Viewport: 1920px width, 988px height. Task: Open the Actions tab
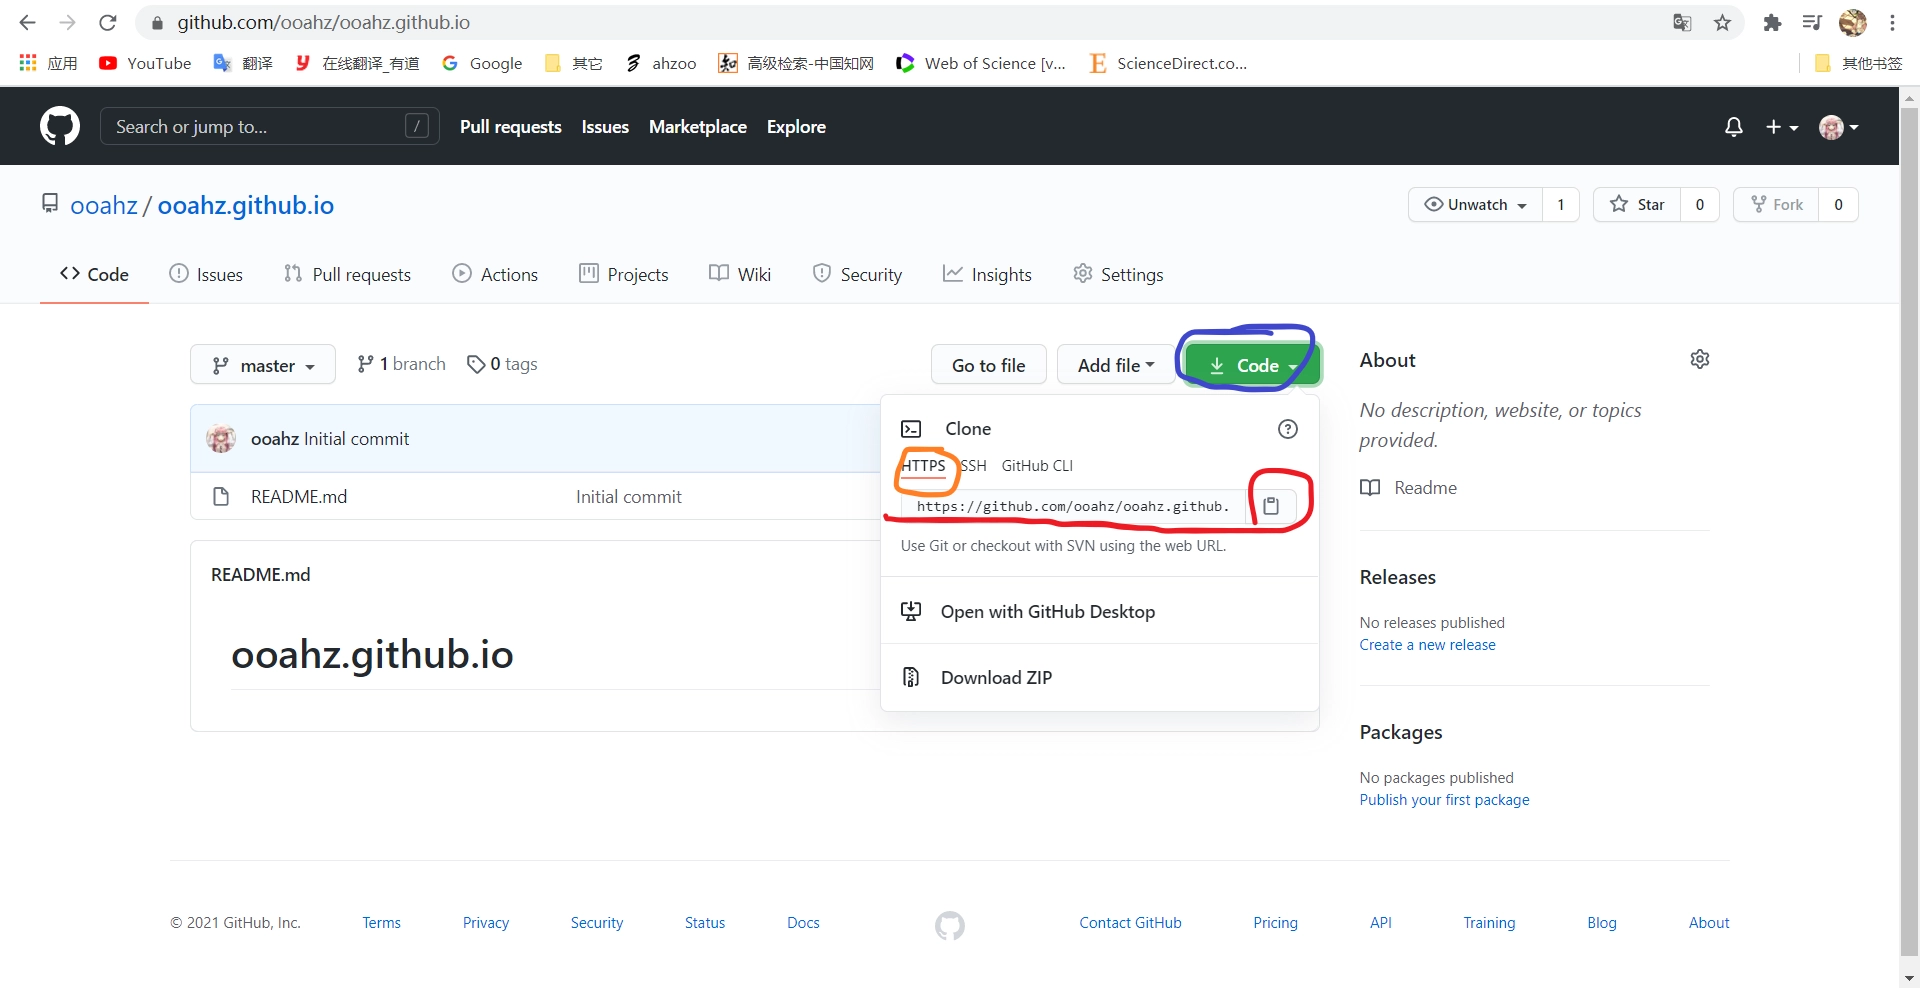[495, 274]
